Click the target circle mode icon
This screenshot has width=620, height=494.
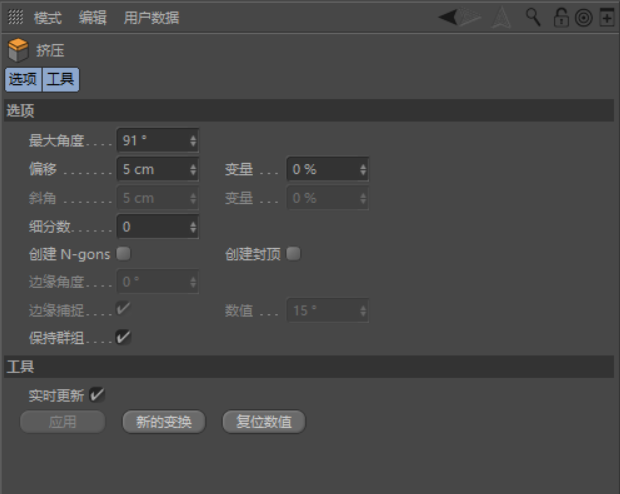pos(584,18)
